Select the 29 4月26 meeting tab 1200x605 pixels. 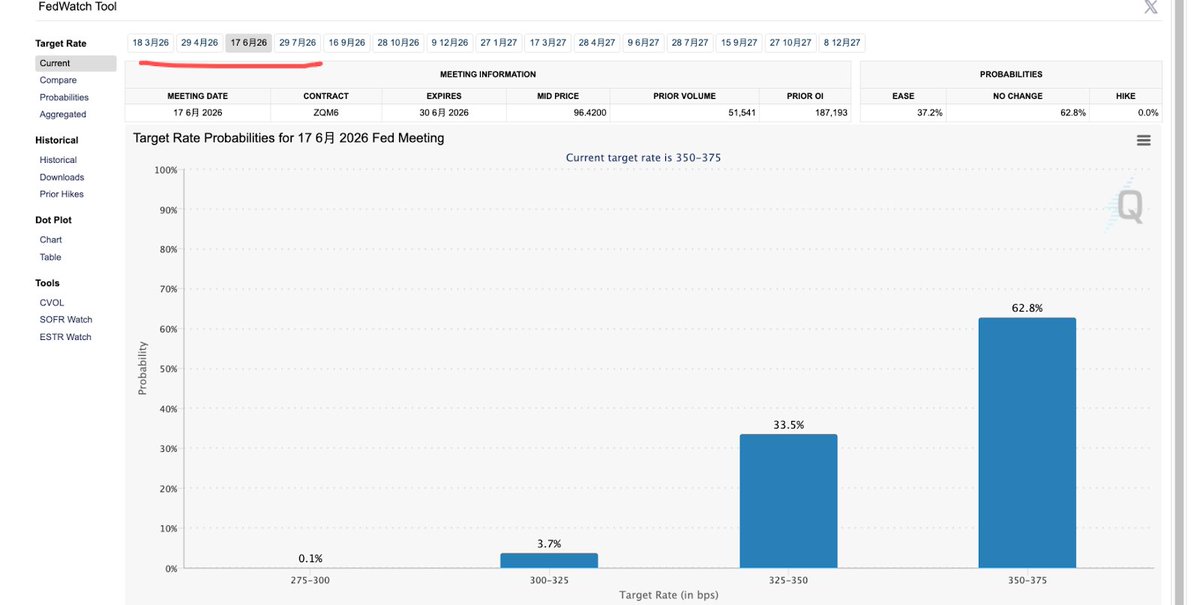(200, 43)
